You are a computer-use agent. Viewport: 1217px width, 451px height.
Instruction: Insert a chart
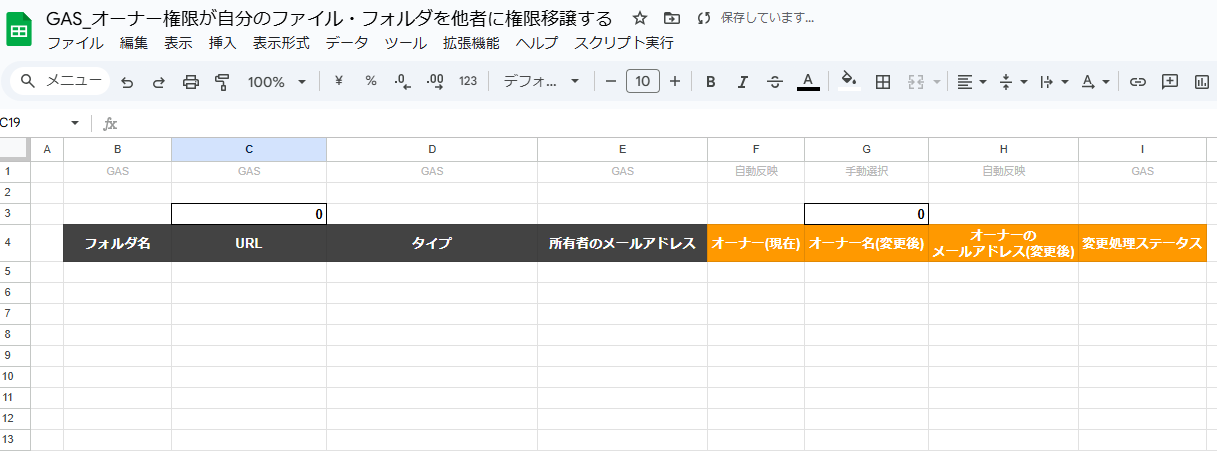click(1202, 82)
